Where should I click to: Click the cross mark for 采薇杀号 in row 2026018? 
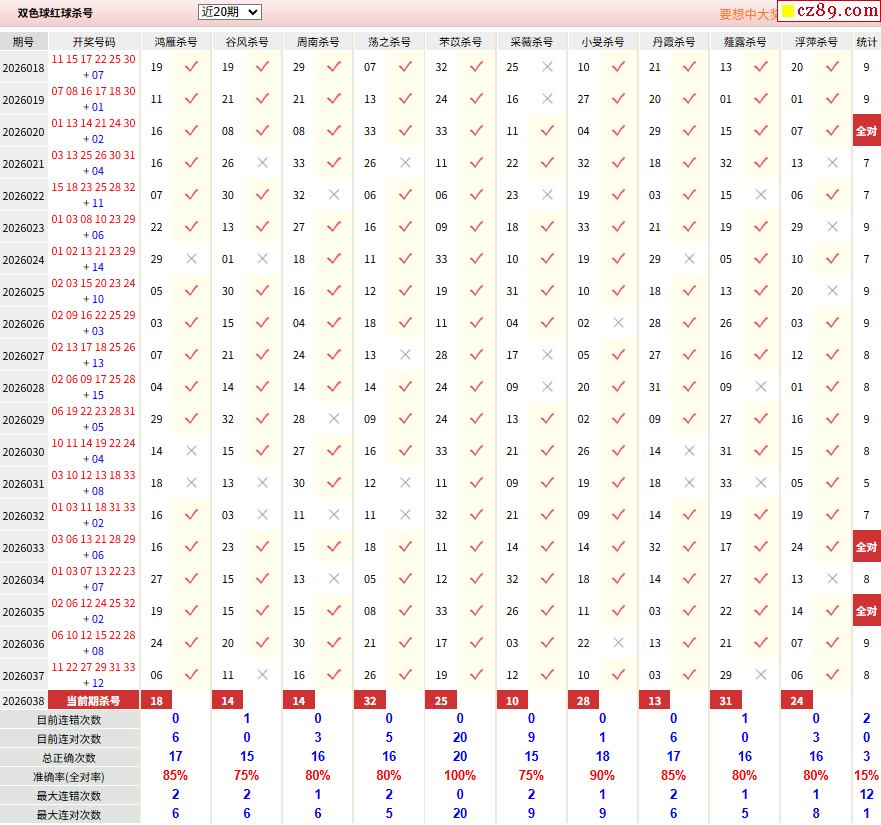(x=547, y=67)
